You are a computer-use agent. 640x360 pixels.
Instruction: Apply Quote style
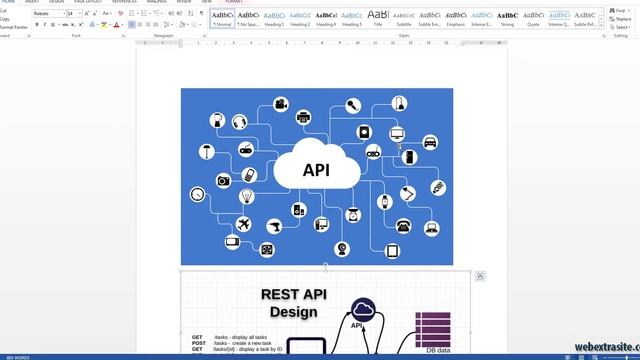[x=533, y=19]
